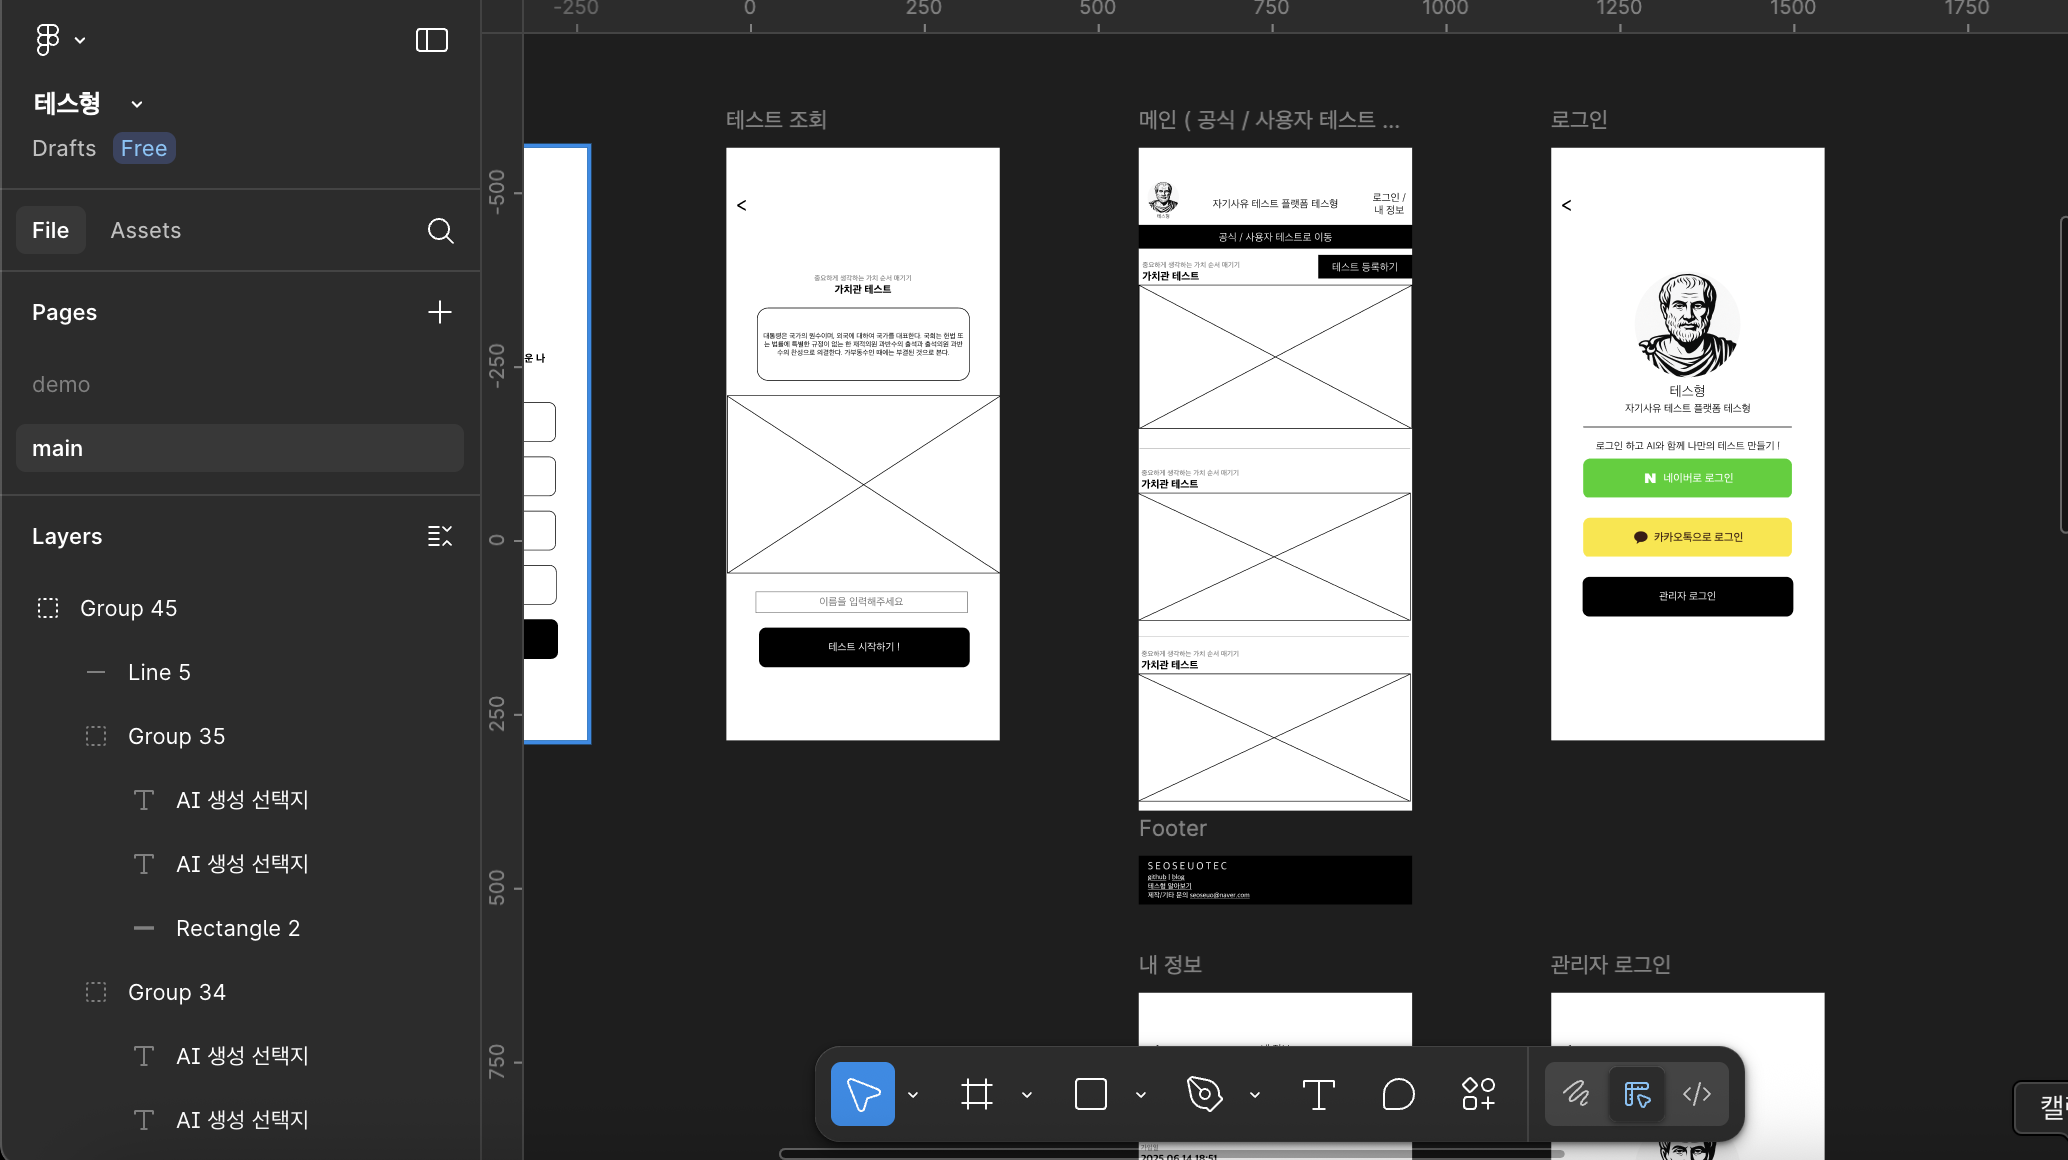Add a new page with plus button
Screen dimensions: 2068x1160
point(440,312)
